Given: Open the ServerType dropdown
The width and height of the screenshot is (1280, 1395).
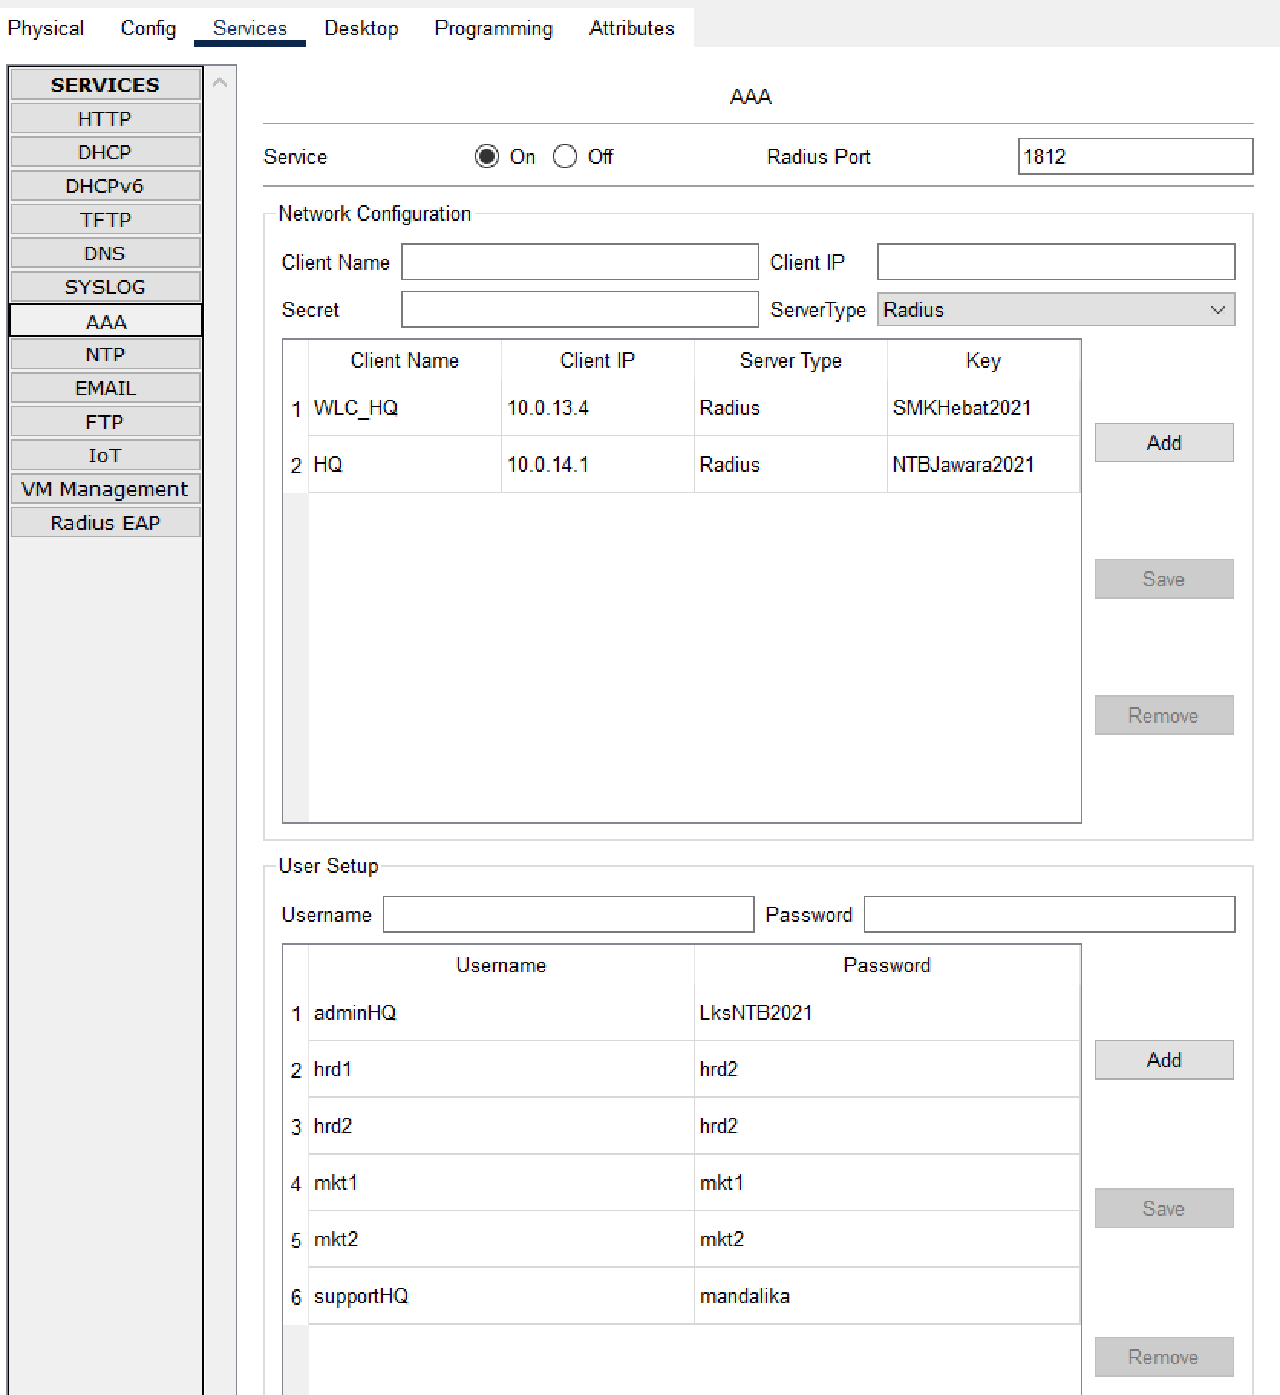Looking at the screenshot, I should tap(1216, 309).
